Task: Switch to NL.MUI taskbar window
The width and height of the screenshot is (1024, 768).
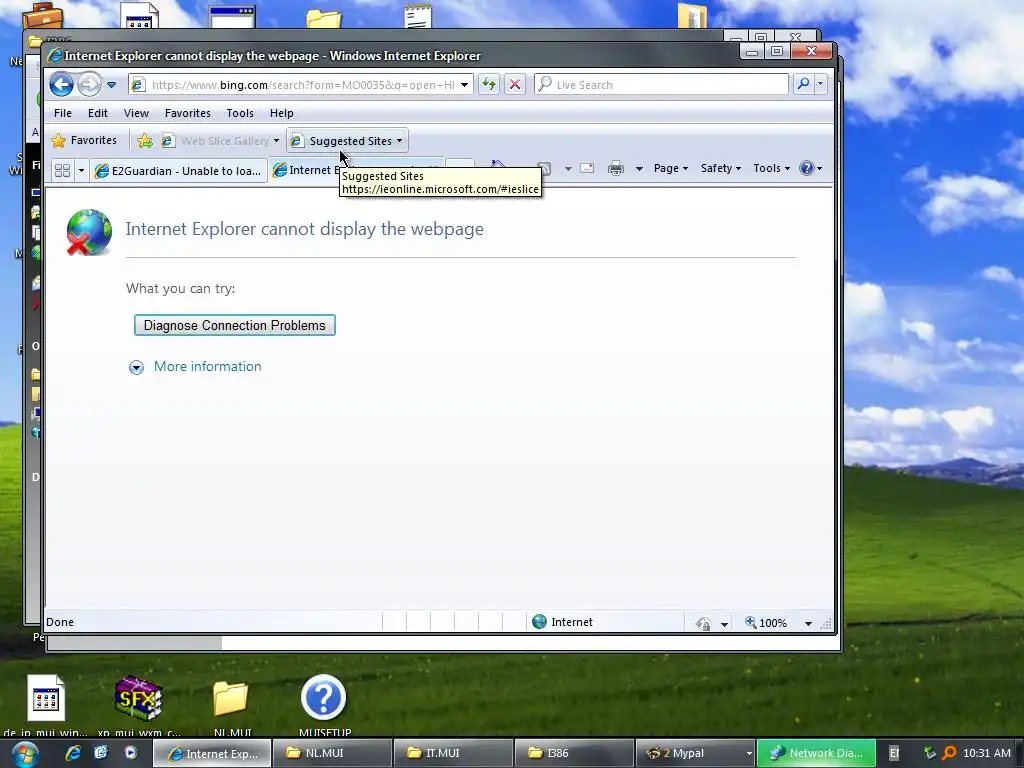Action: [332, 753]
